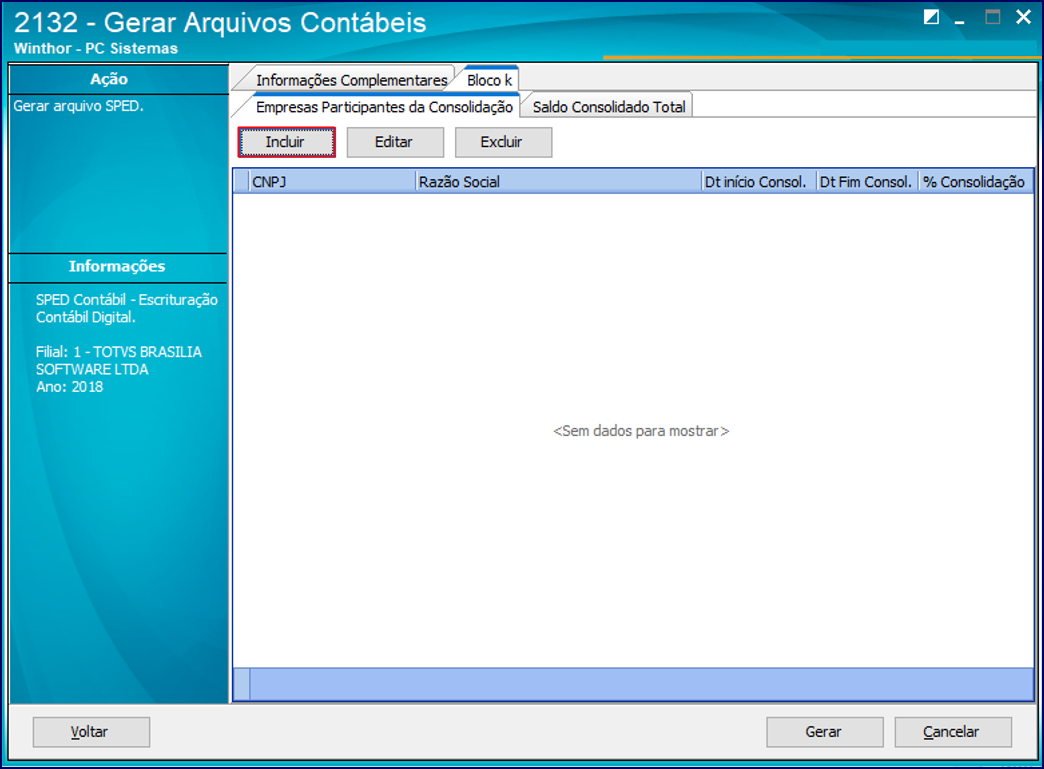1044x769 pixels.
Task: Click the grid row indicator column header cell
Action: [x=241, y=182]
